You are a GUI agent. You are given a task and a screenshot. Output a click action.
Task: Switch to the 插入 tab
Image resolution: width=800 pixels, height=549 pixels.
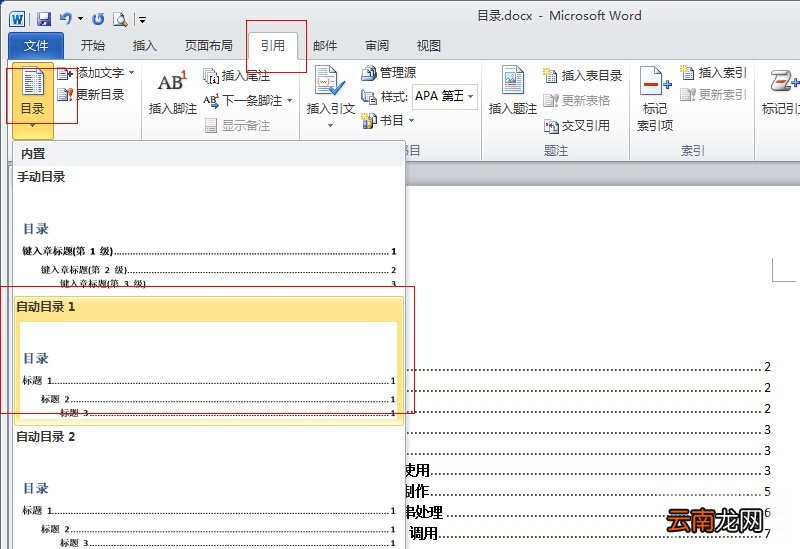(145, 46)
